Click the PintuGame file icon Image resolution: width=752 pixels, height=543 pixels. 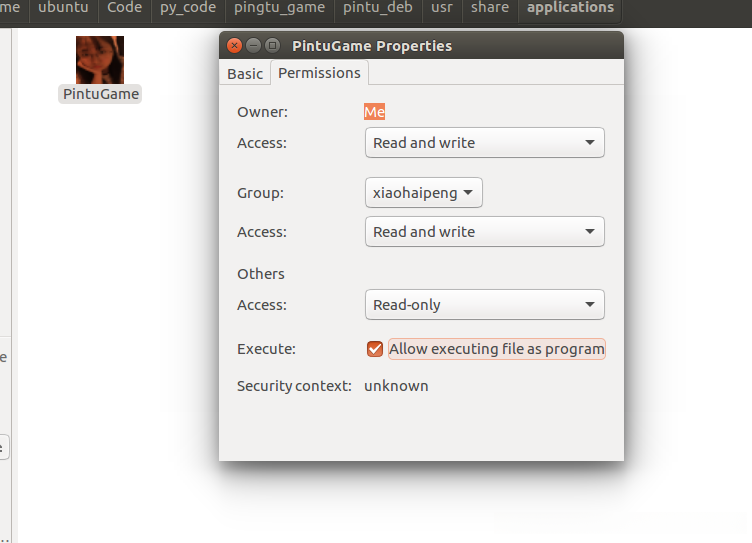100,60
